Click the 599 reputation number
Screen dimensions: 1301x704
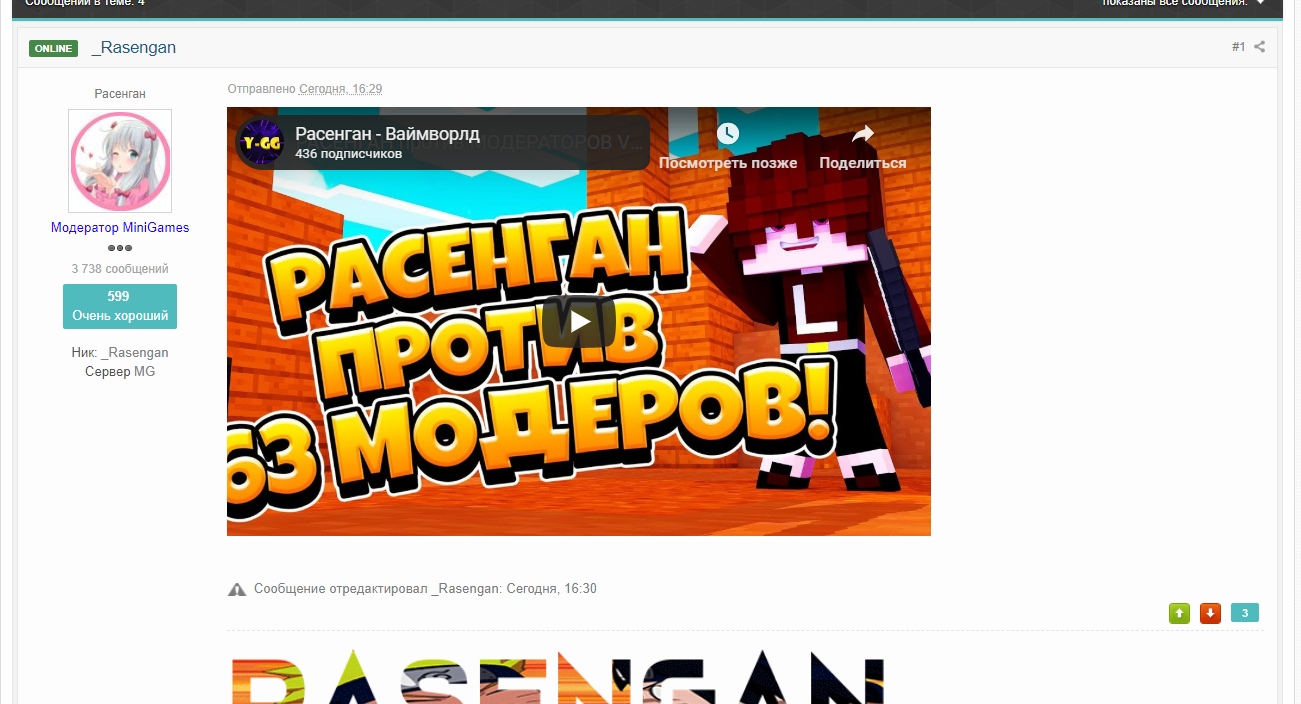point(119,297)
